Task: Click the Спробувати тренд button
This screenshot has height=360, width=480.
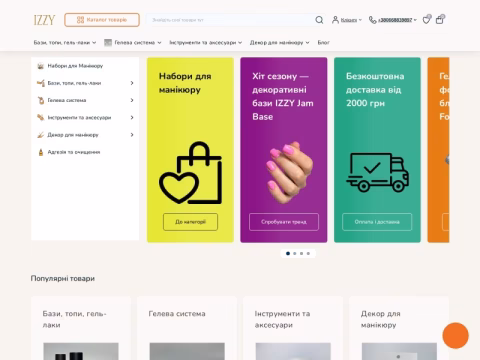Action: tap(284, 222)
